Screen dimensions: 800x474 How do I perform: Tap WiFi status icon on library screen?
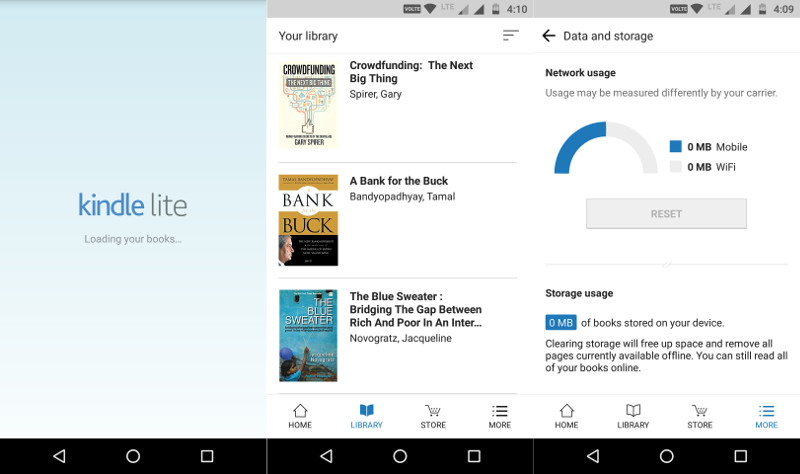tap(430, 9)
